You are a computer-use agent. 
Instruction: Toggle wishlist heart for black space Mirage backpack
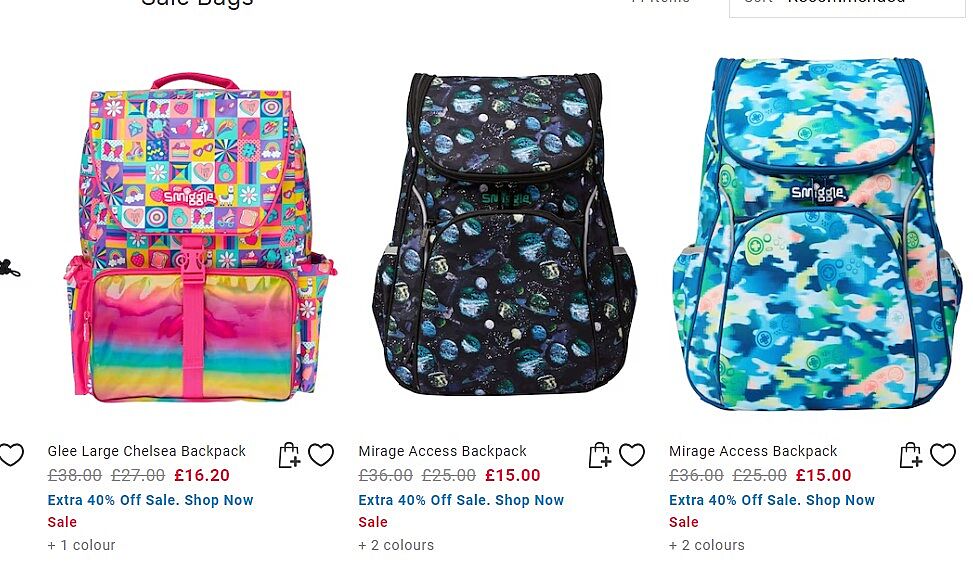(632, 455)
